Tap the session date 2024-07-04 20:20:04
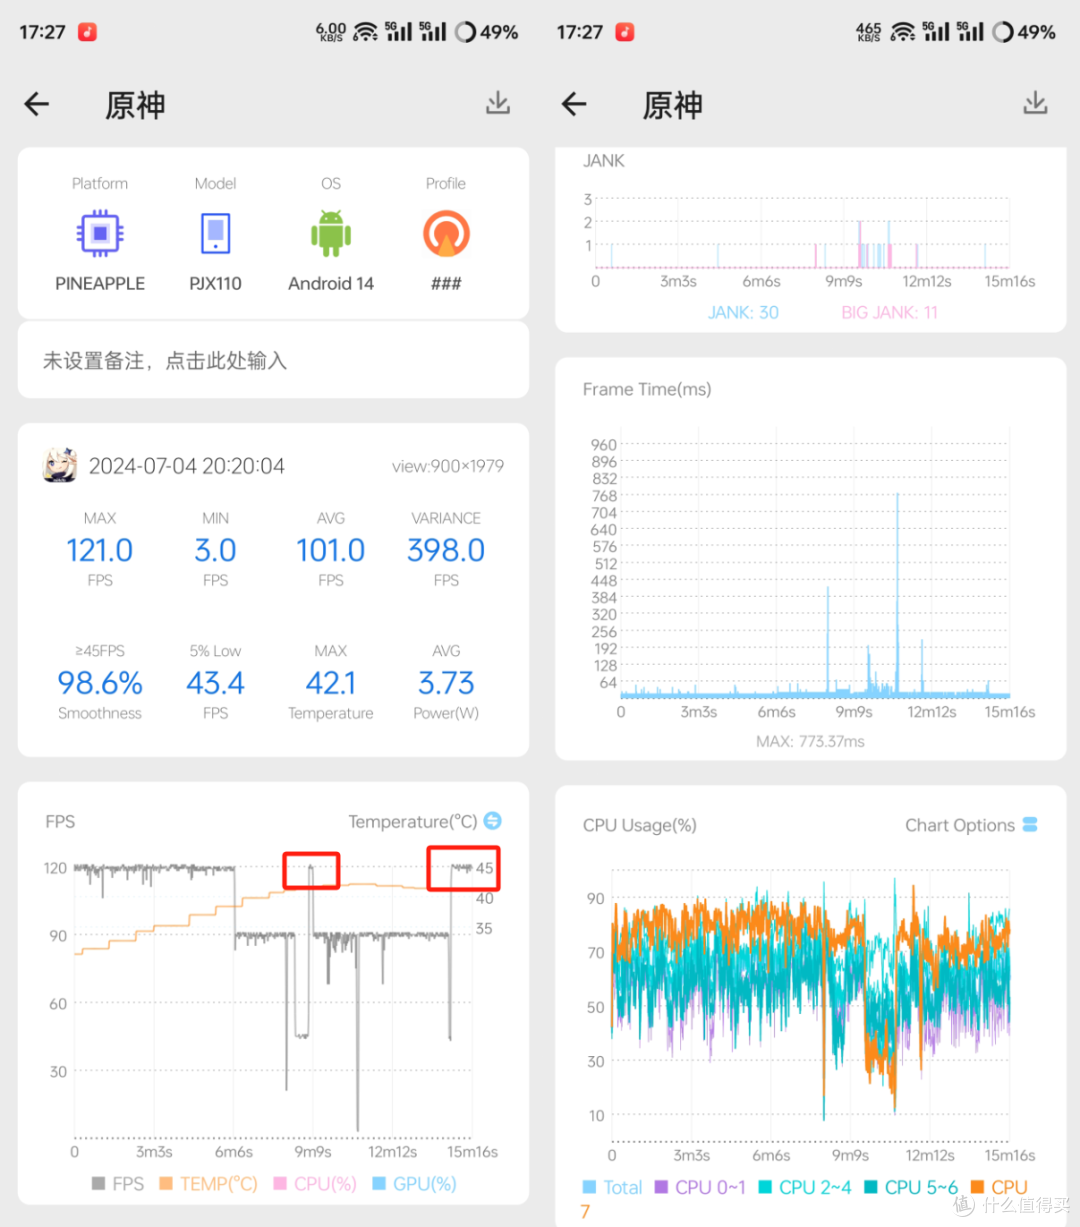Viewport: 1080px width, 1227px height. click(187, 466)
